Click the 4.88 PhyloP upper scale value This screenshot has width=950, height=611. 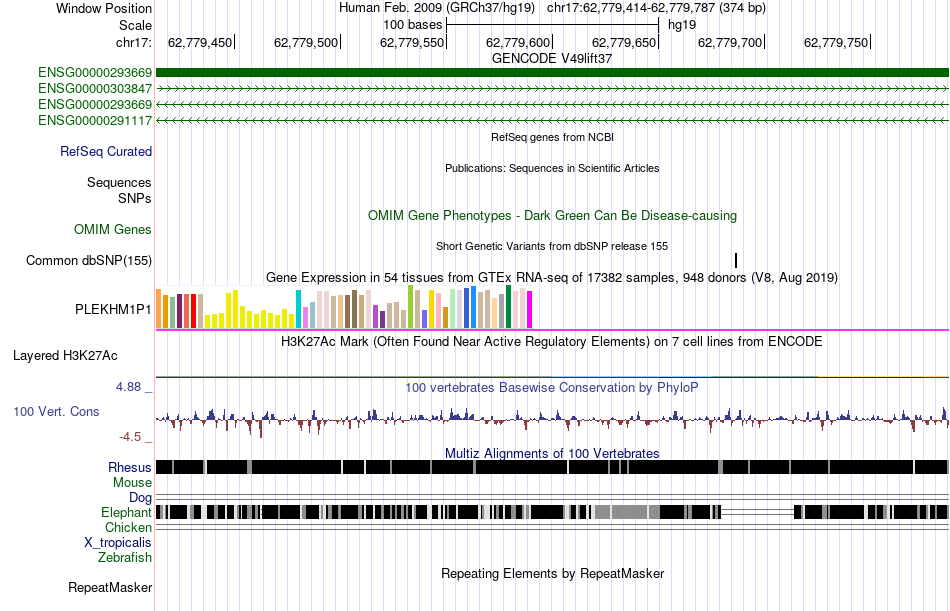pyautogui.click(x=128, y=387)
